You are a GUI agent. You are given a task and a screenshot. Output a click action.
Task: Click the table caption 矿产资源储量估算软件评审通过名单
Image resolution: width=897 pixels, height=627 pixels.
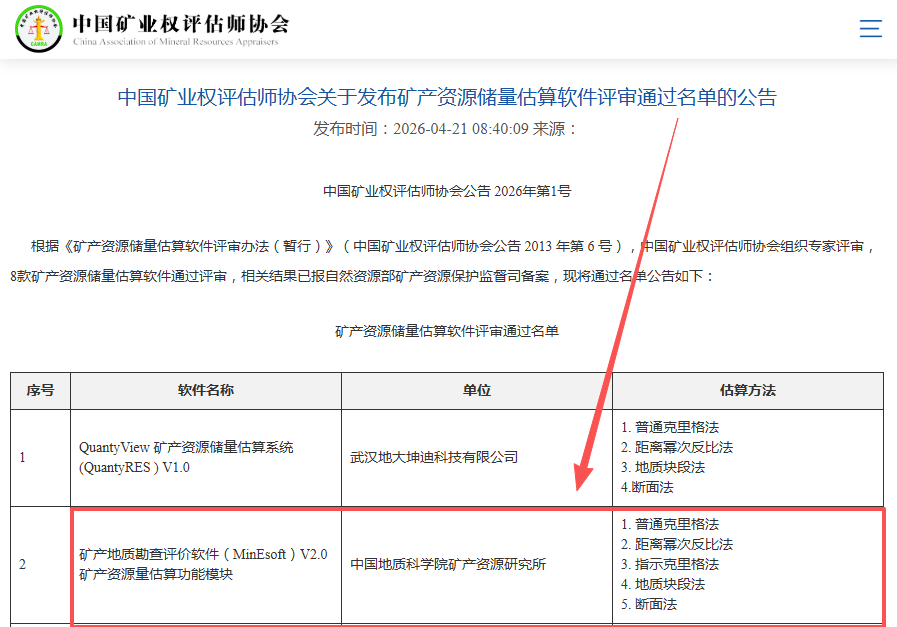click(447, 331)
